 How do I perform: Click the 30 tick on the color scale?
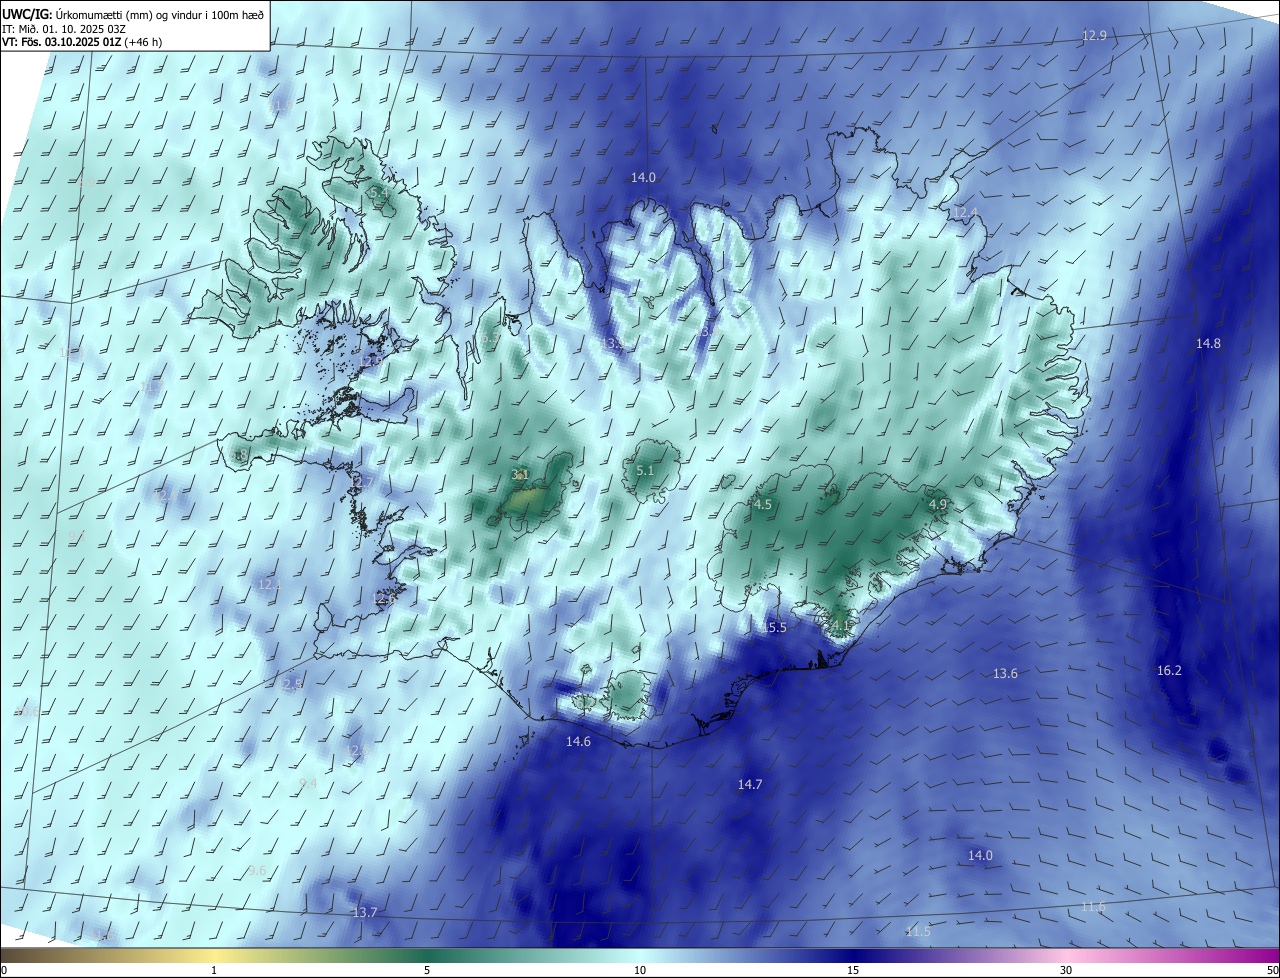[x=1066, y=970]
